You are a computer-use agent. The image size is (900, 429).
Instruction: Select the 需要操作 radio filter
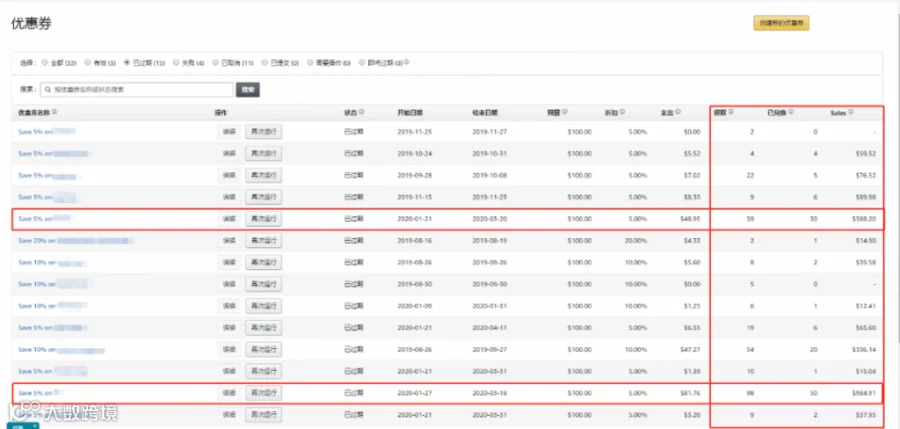(310, 63)
